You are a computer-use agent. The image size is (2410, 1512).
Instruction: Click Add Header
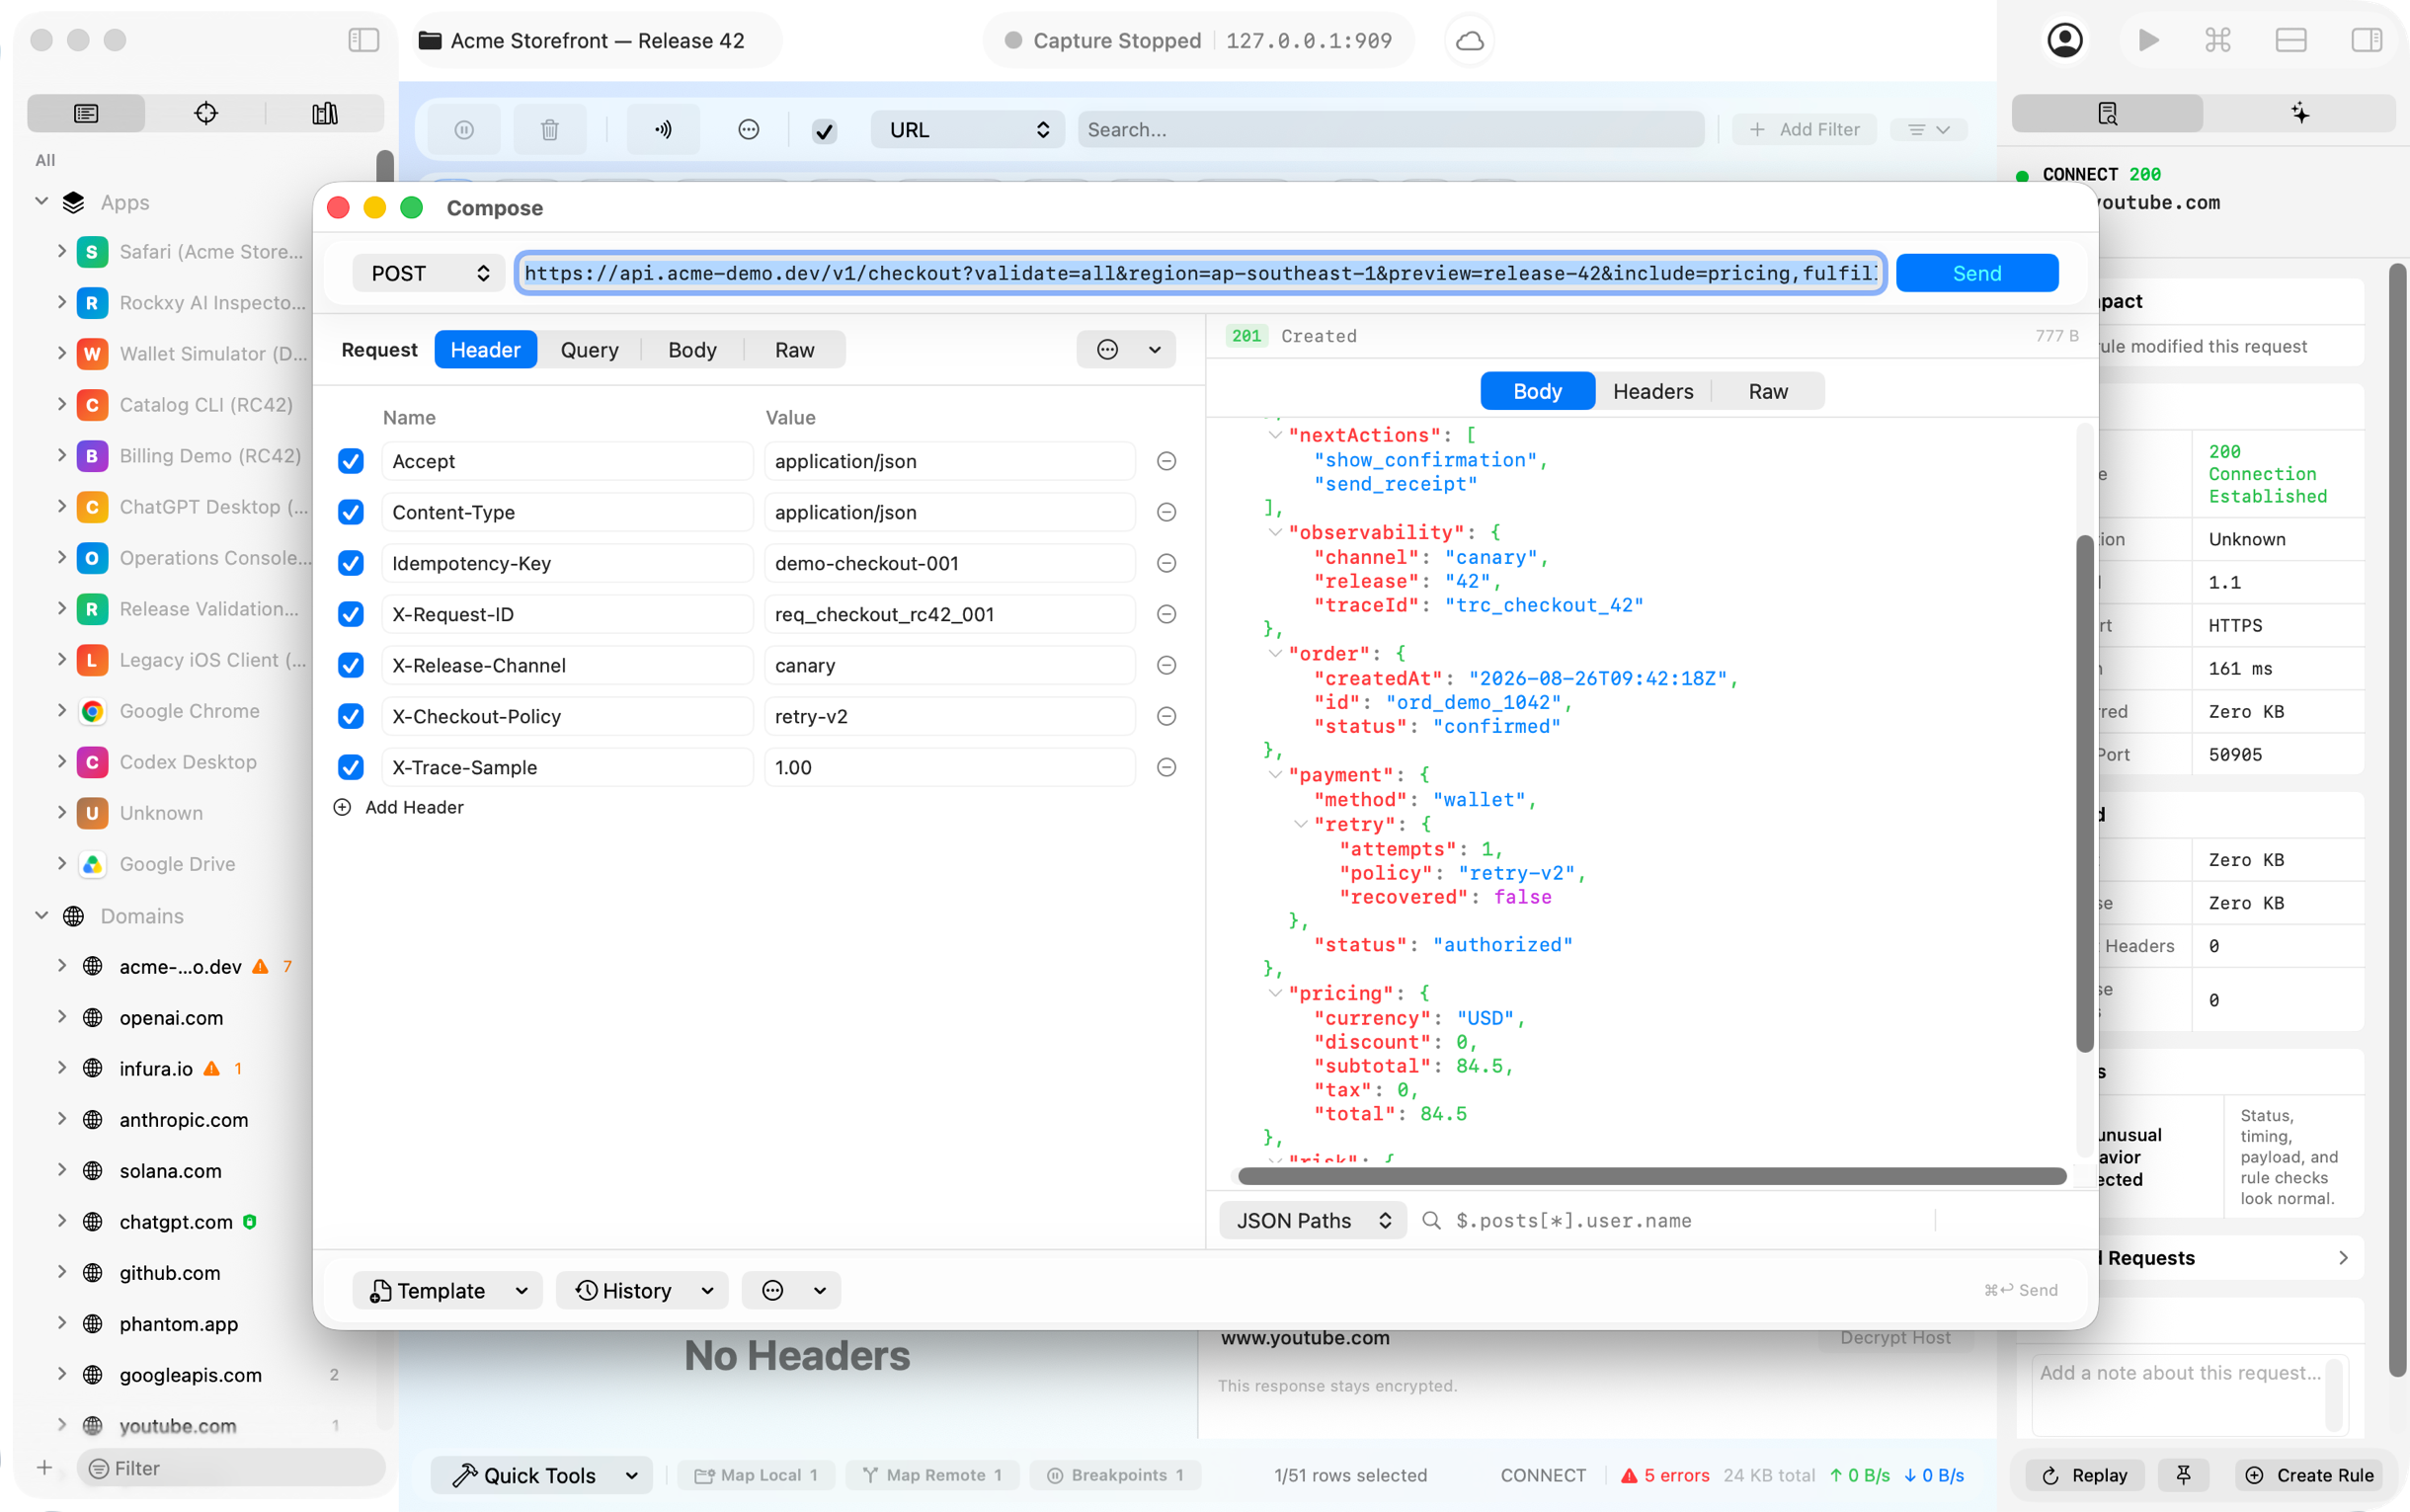click(x=399, y=807)
